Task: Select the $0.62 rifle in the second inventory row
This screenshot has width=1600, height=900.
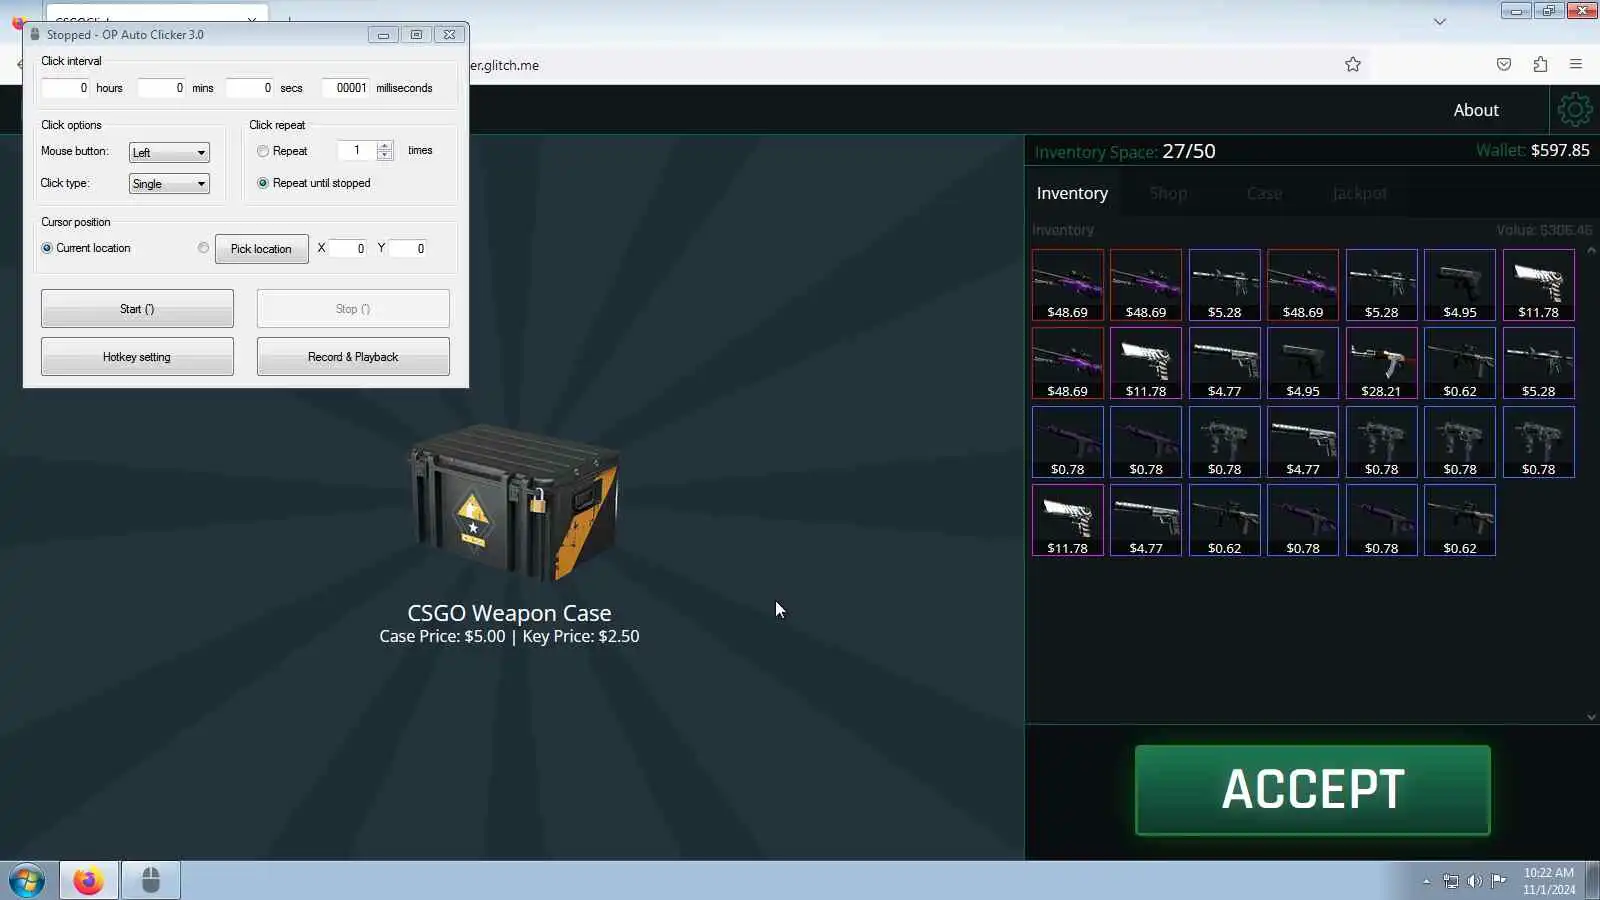Action: 1460,364
